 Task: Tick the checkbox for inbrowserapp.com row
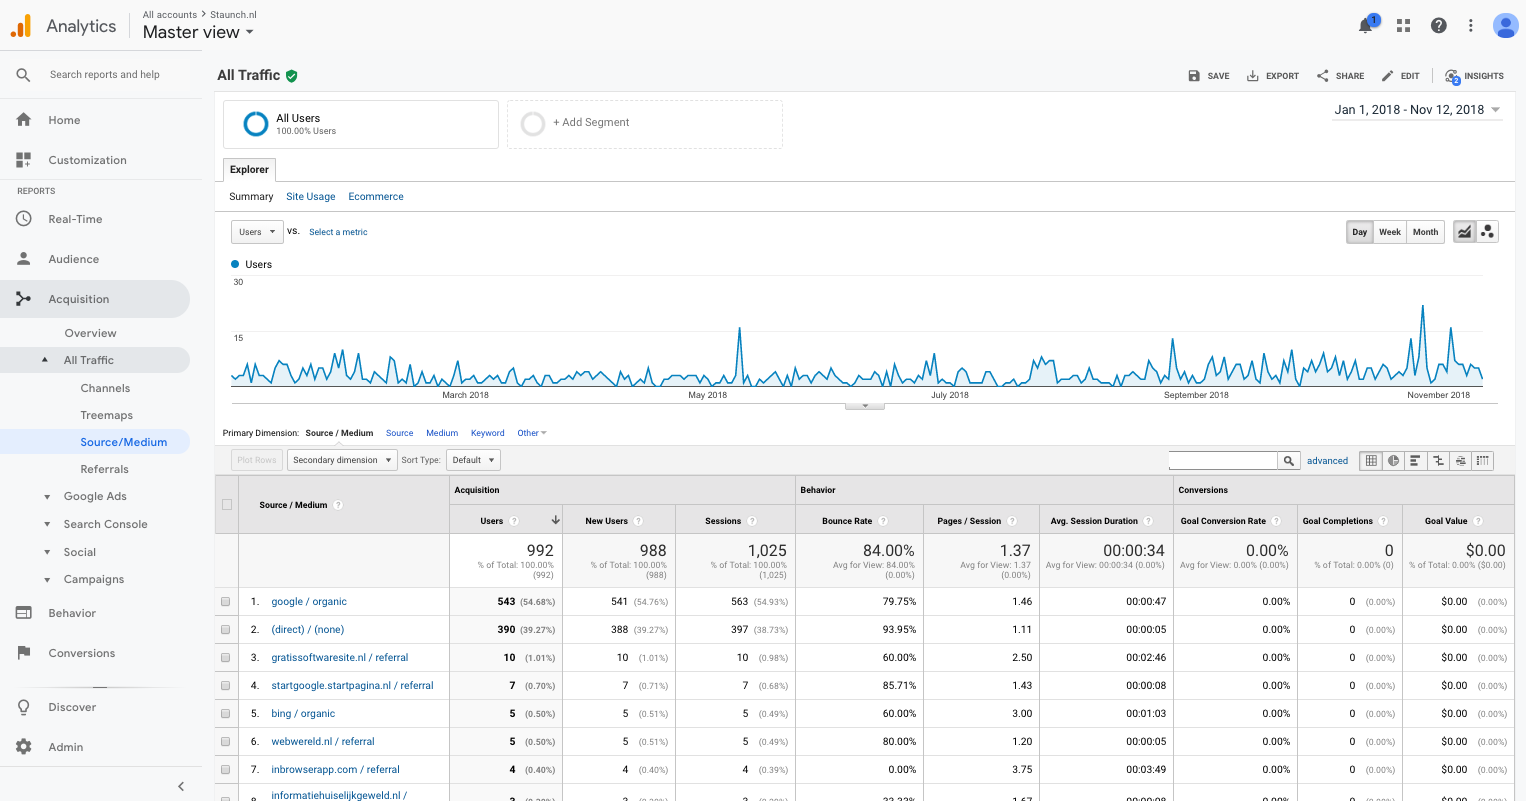click(x=226, y=770)
